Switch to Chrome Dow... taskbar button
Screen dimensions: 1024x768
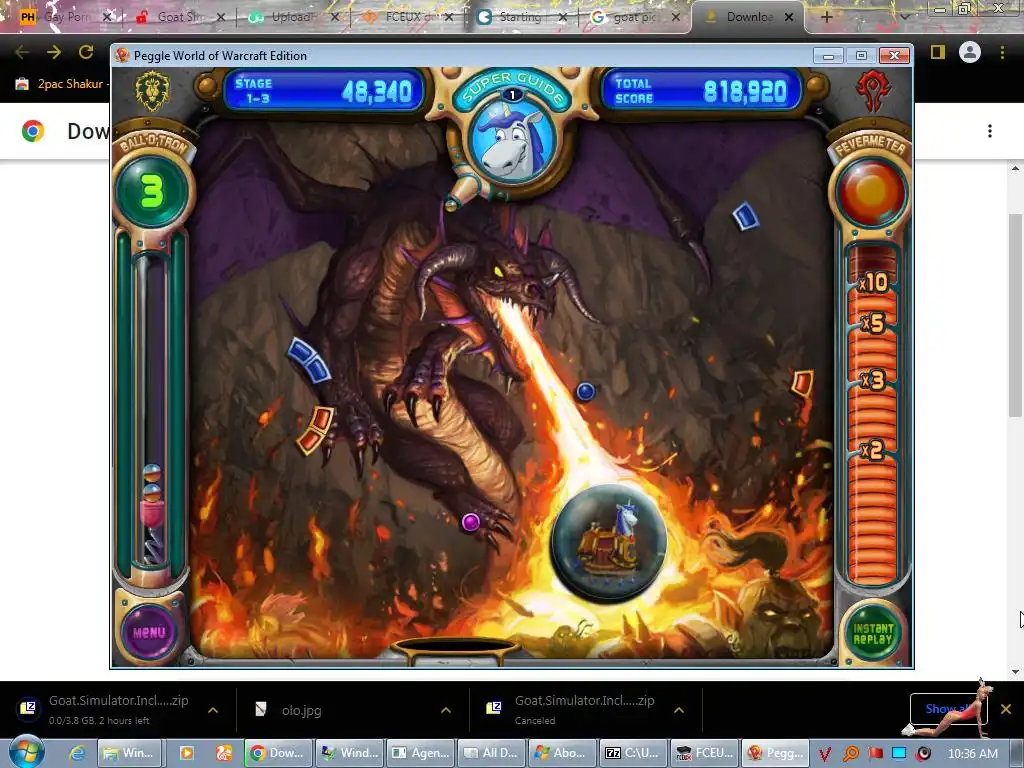pyautogui.click(x=277, y=753)
